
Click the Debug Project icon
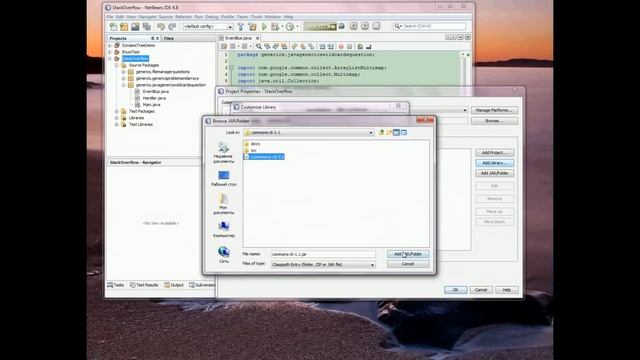click(x=276, y=27)
